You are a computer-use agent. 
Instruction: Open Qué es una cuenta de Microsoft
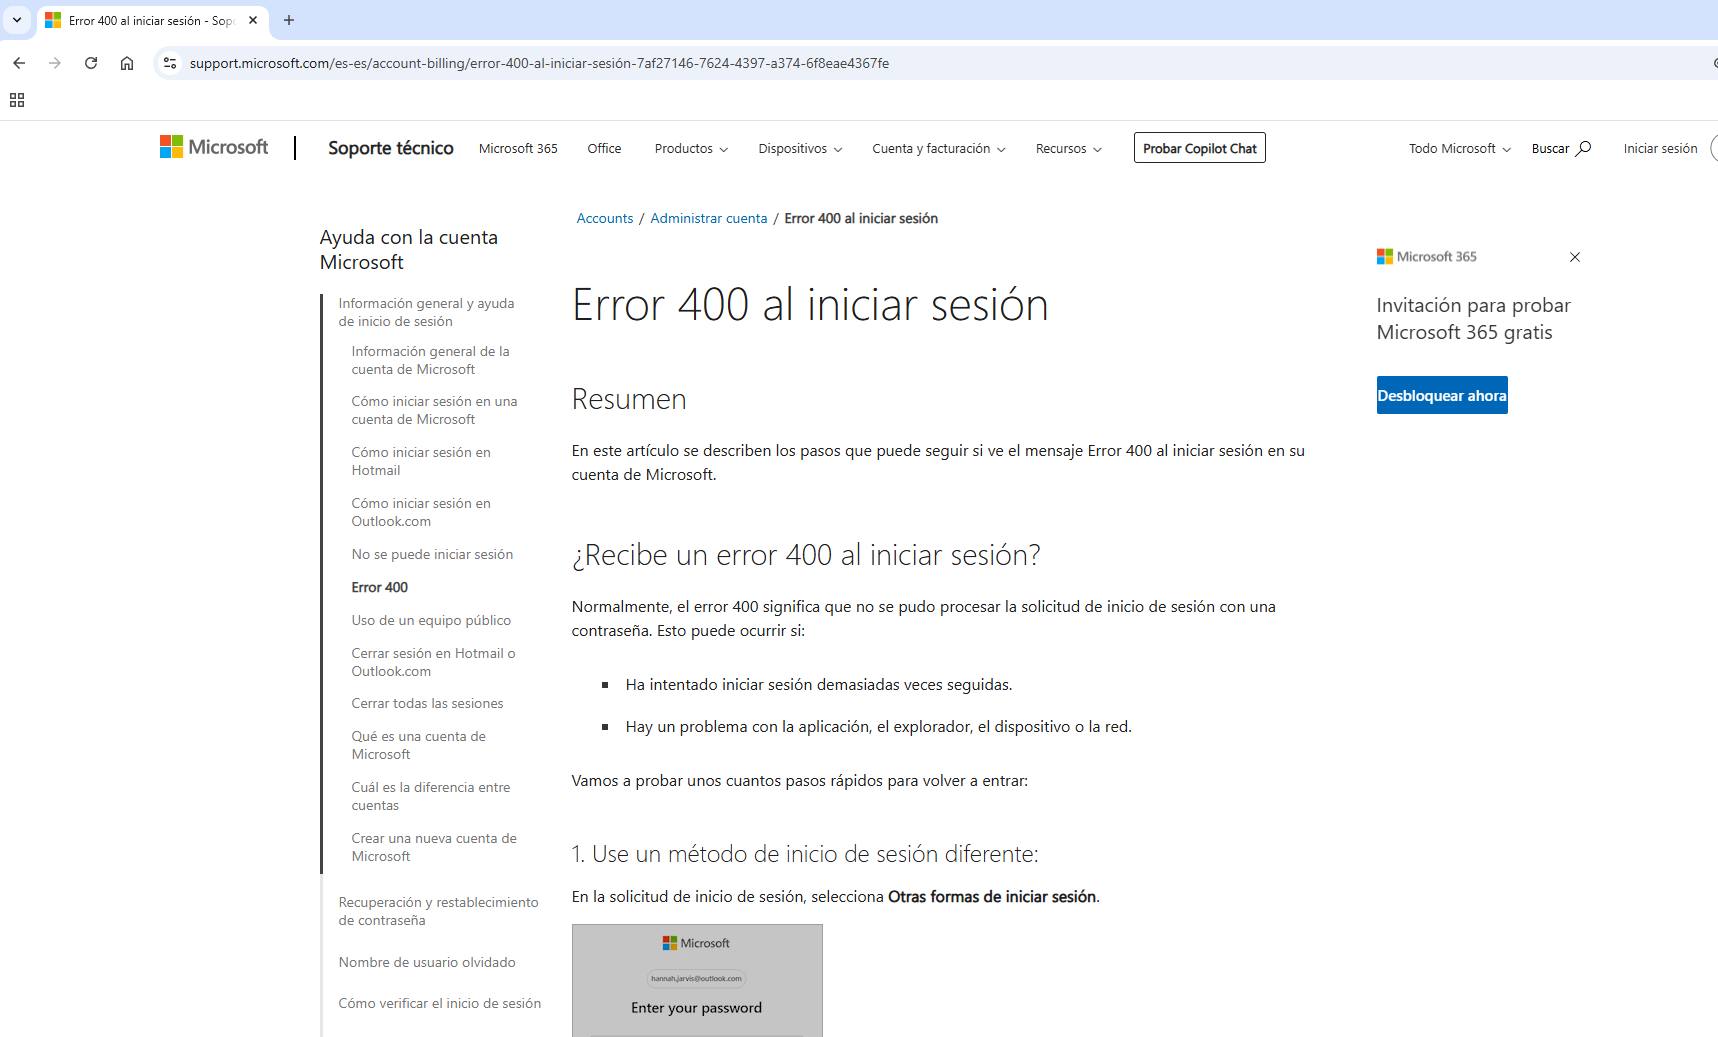418,745
